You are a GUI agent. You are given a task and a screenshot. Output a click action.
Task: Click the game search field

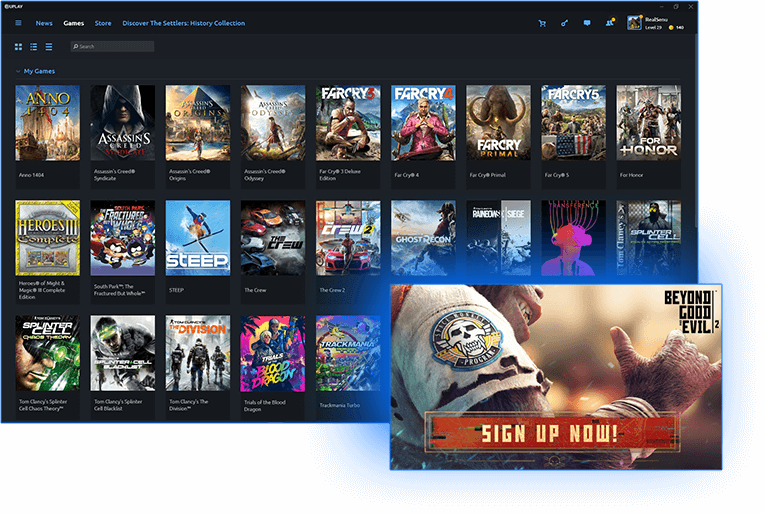(x=113, y=47)
